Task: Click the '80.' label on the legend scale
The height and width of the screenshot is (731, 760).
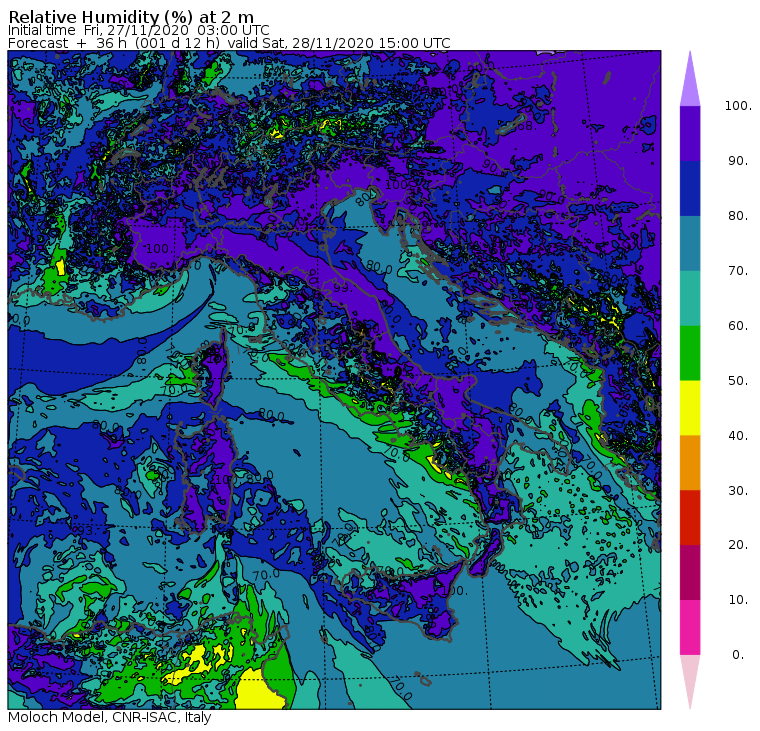Action: click(738, 215)
